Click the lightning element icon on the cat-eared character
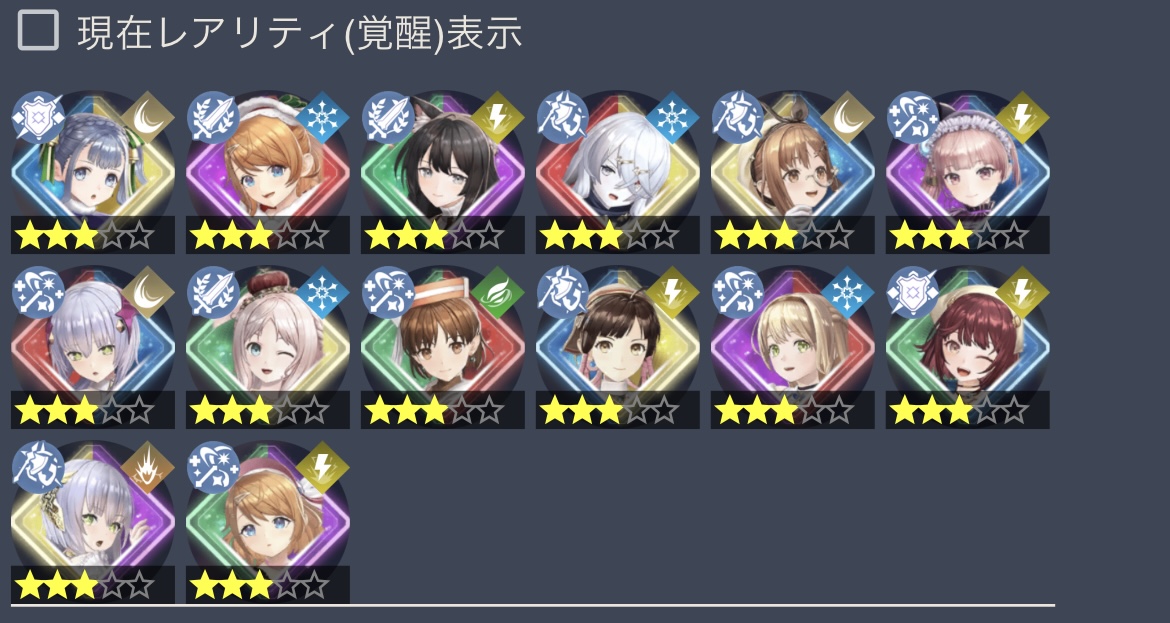 pos(497,118)
